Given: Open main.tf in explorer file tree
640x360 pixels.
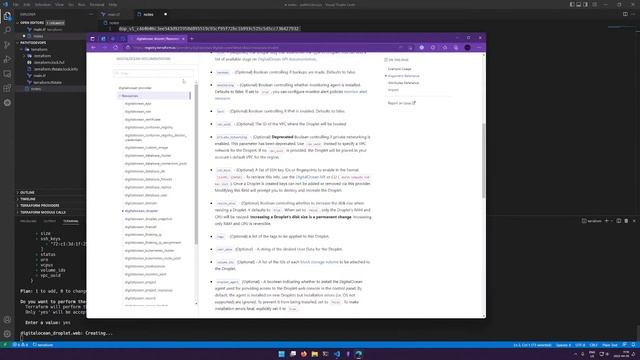Looking at the screenshot, I should (40, 76).
